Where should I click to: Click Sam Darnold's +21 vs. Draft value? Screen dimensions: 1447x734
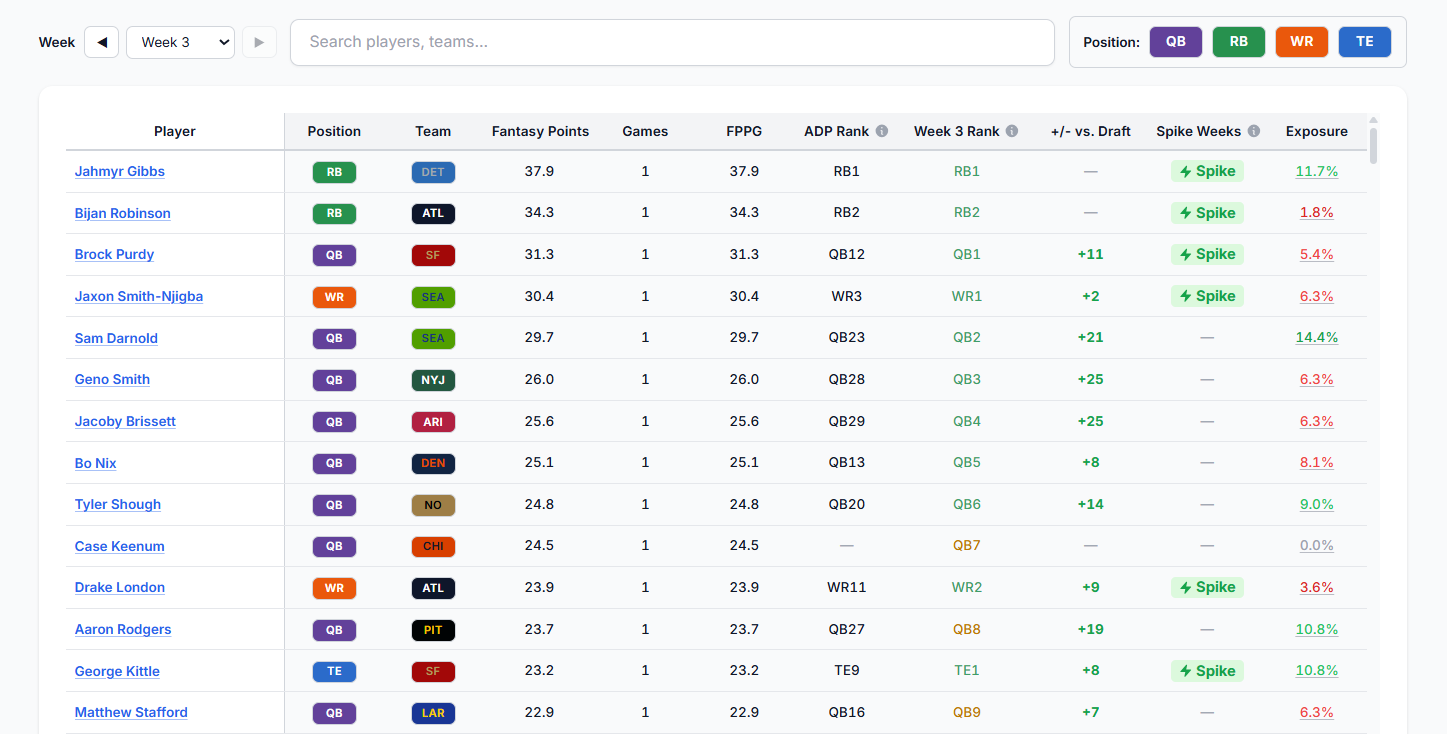pyautogui.click(x=1090, y=338)
